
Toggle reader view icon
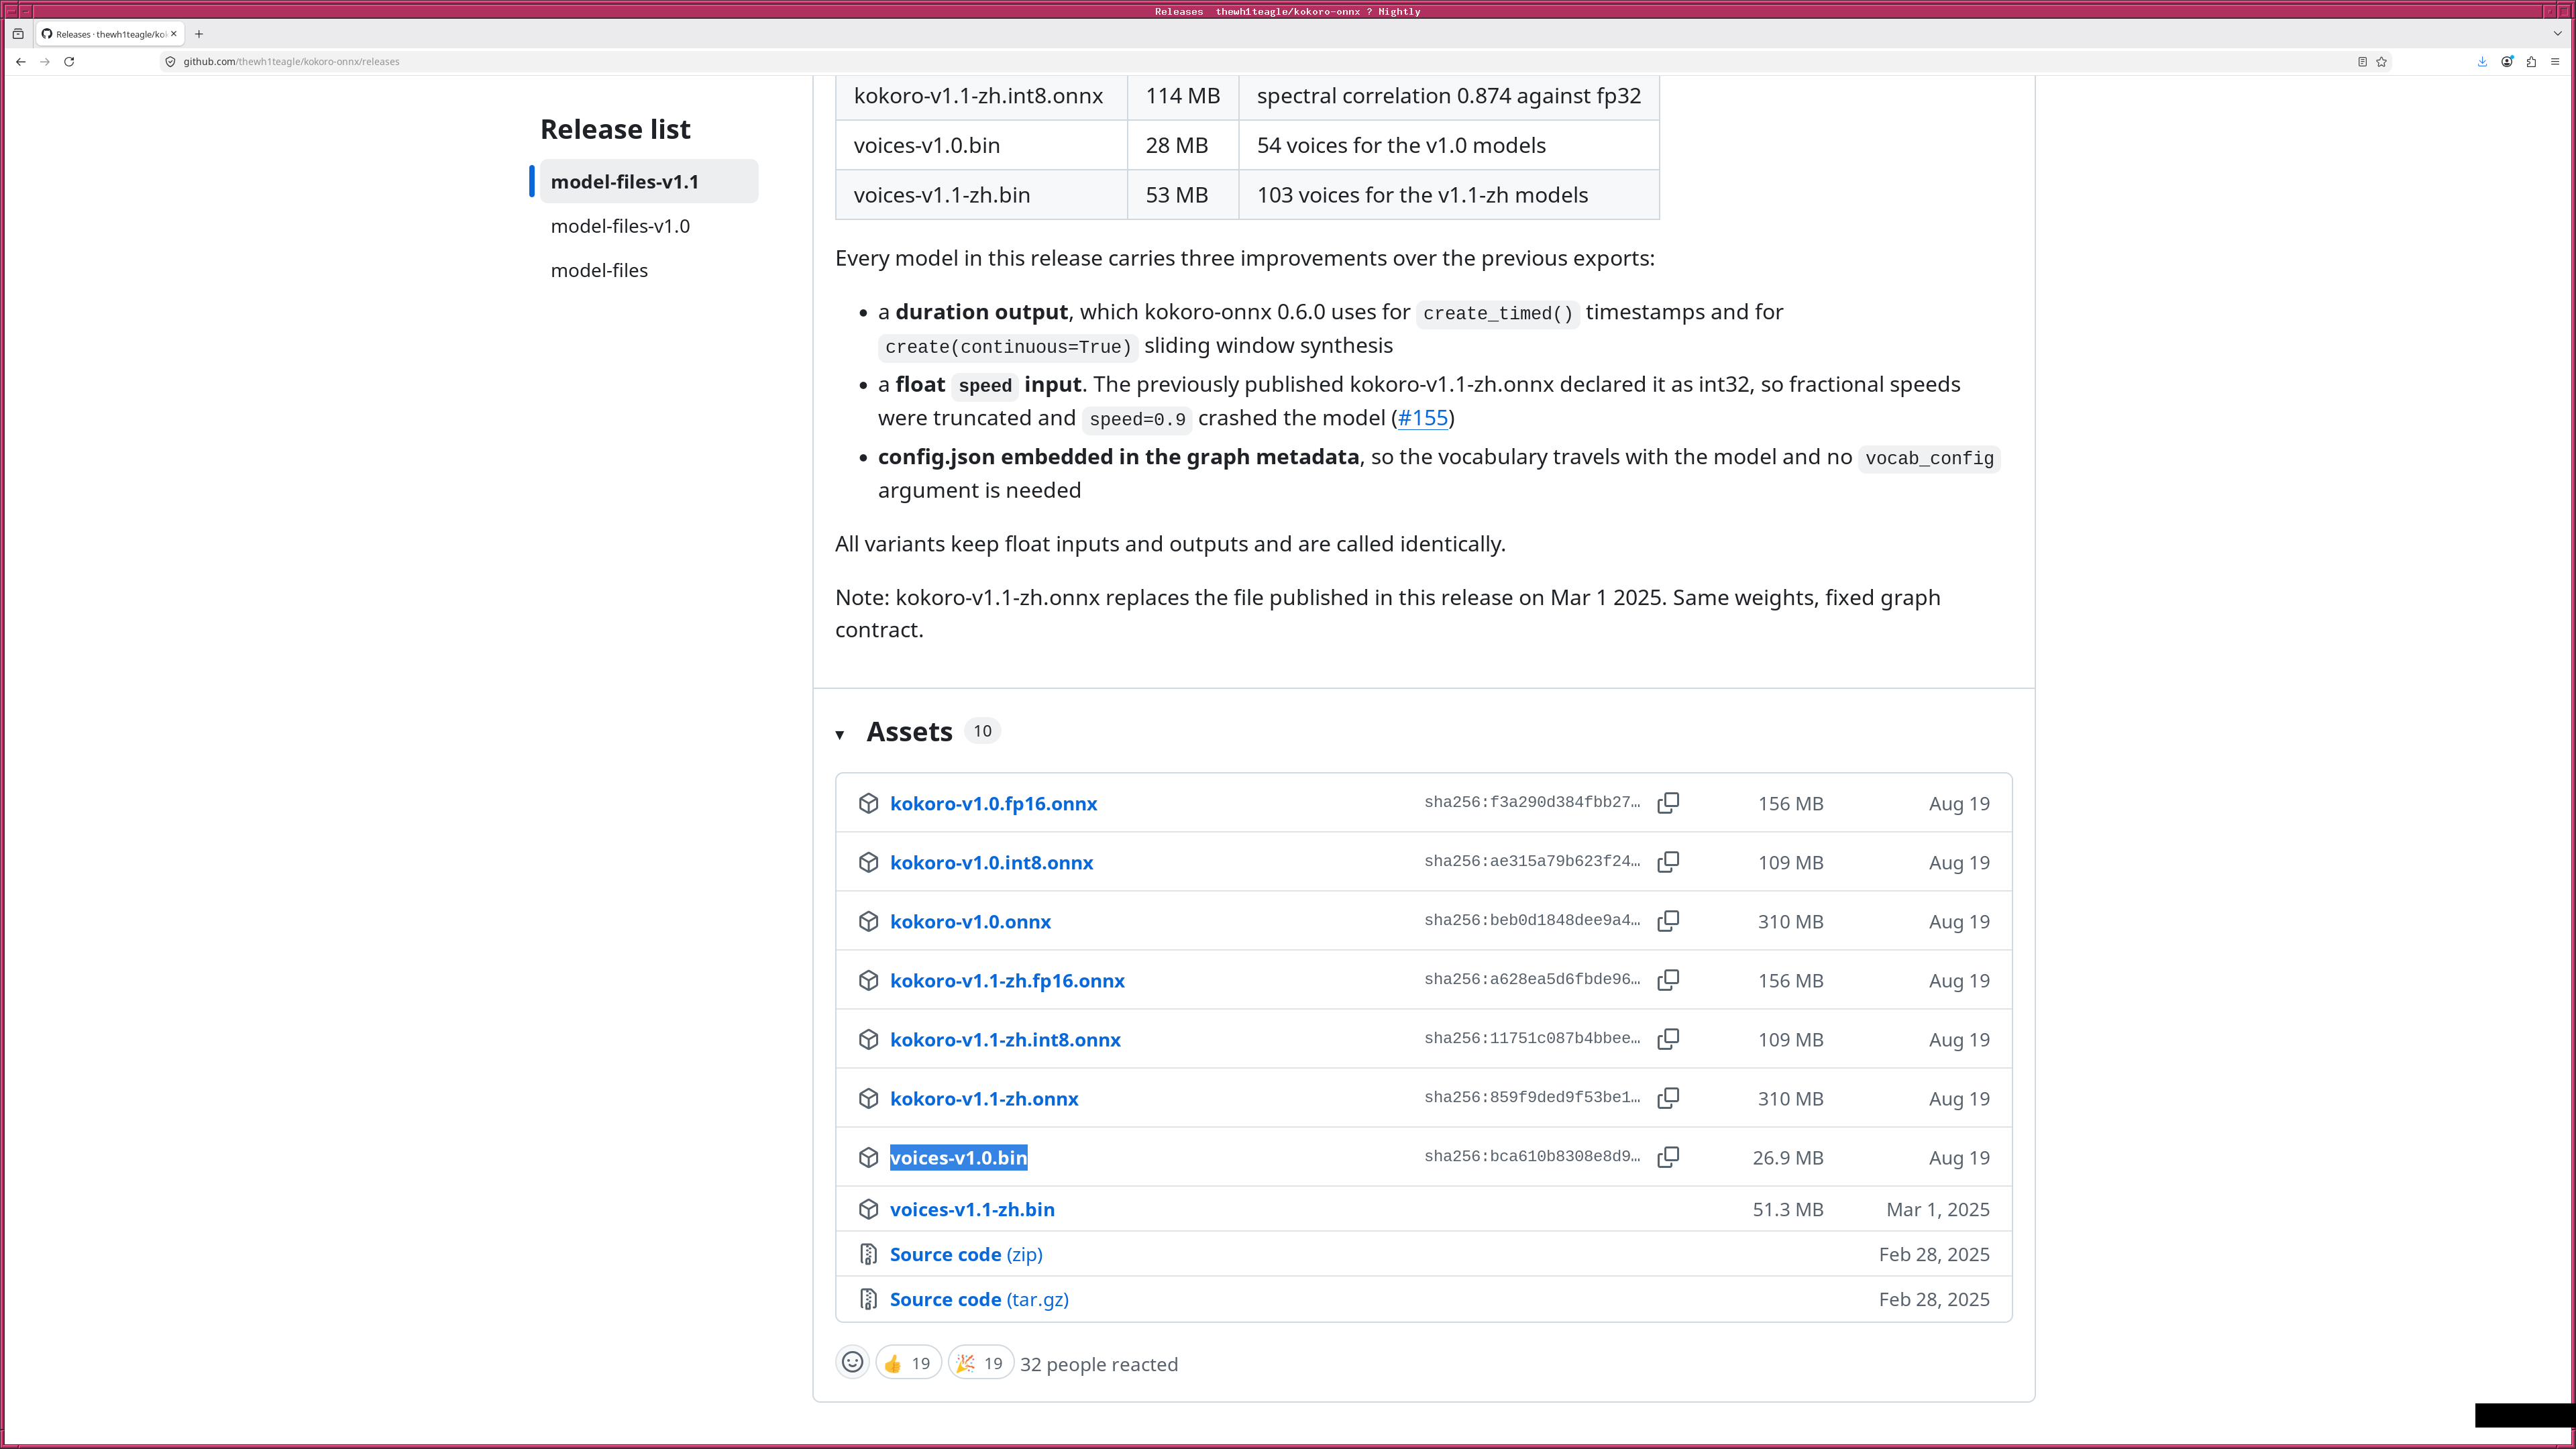2362,62
